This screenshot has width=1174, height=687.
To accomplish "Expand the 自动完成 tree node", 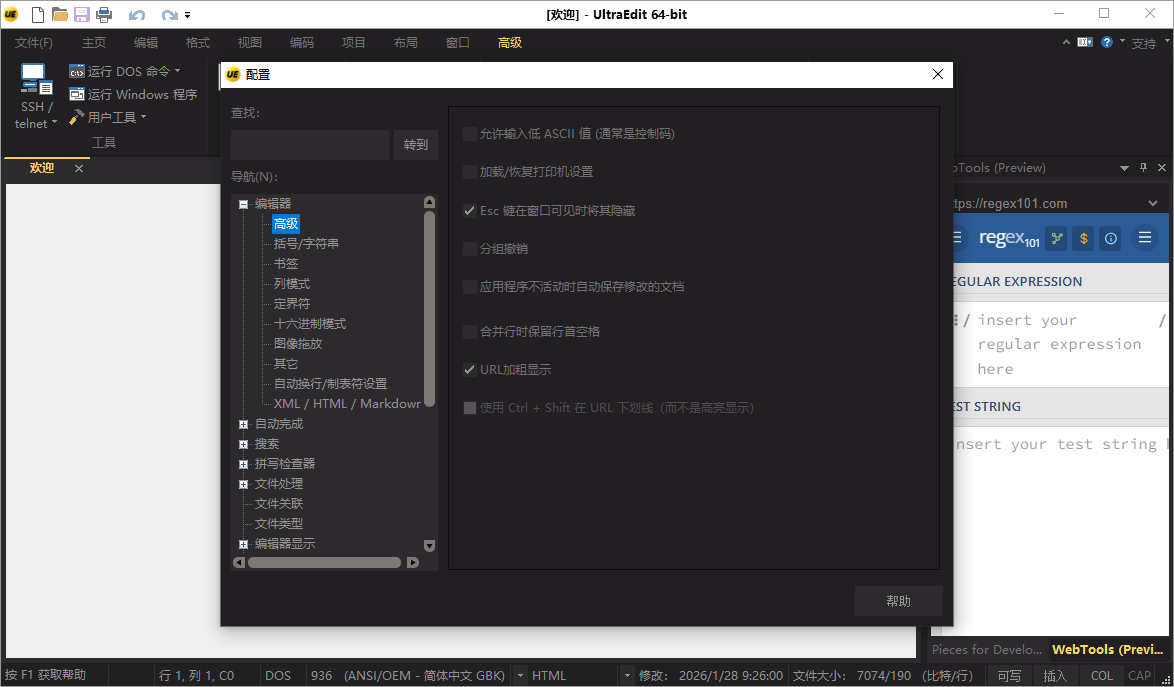I will pyautogui.click(x=243, y=423).
